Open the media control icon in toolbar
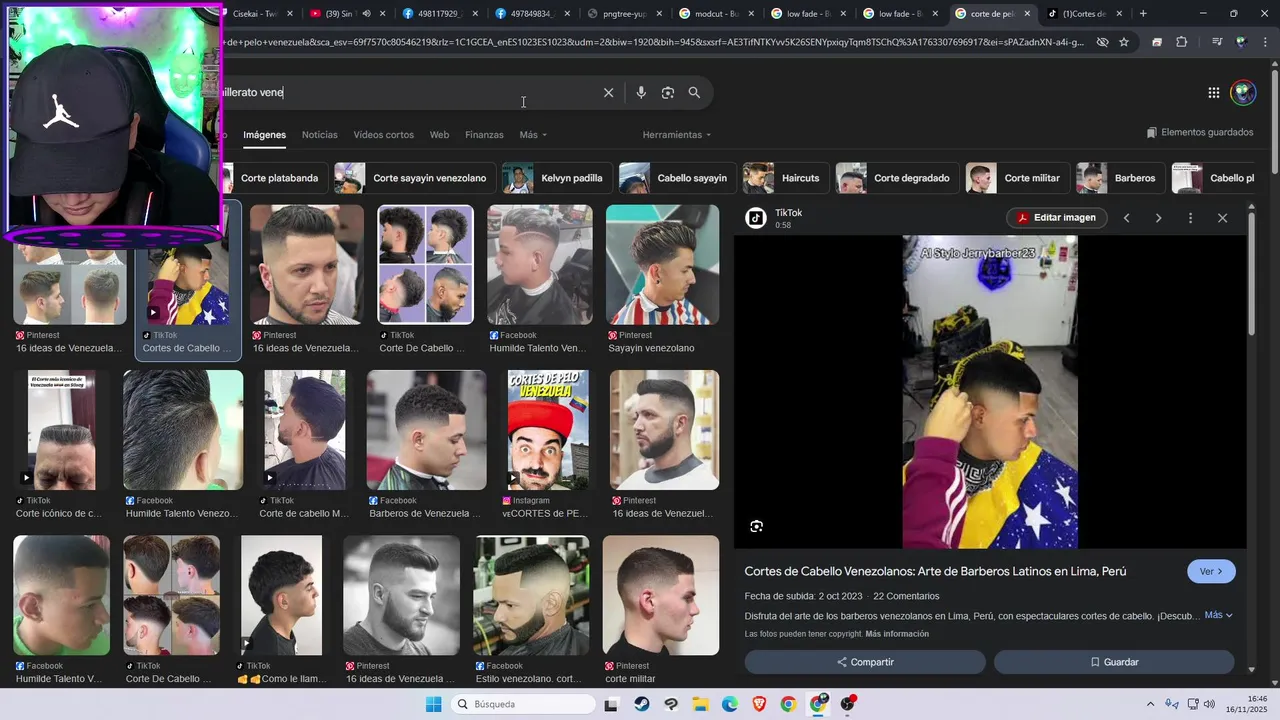Viewport: 1280px width, 720px height. pos(1217,42)
